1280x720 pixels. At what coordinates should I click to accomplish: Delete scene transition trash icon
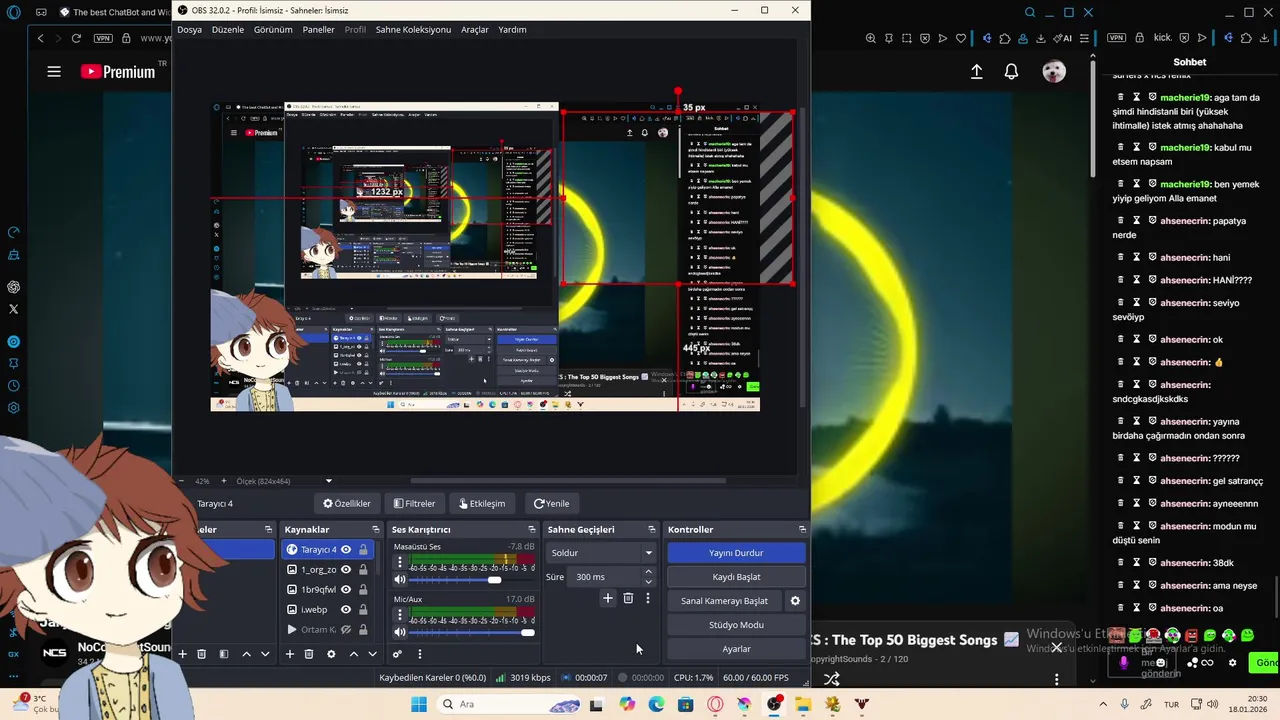click(628, 598)
